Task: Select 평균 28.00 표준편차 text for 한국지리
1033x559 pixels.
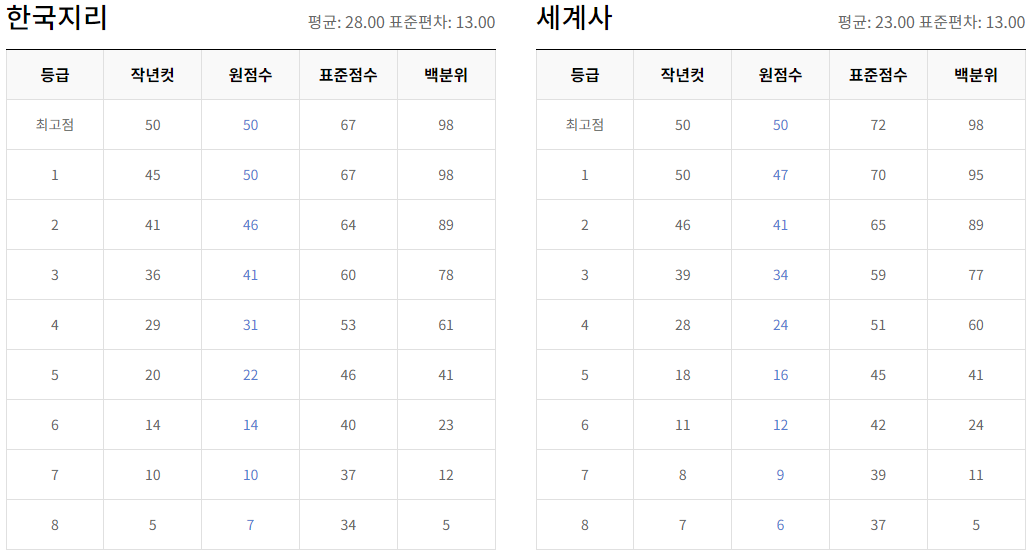Action: (401, 22)
